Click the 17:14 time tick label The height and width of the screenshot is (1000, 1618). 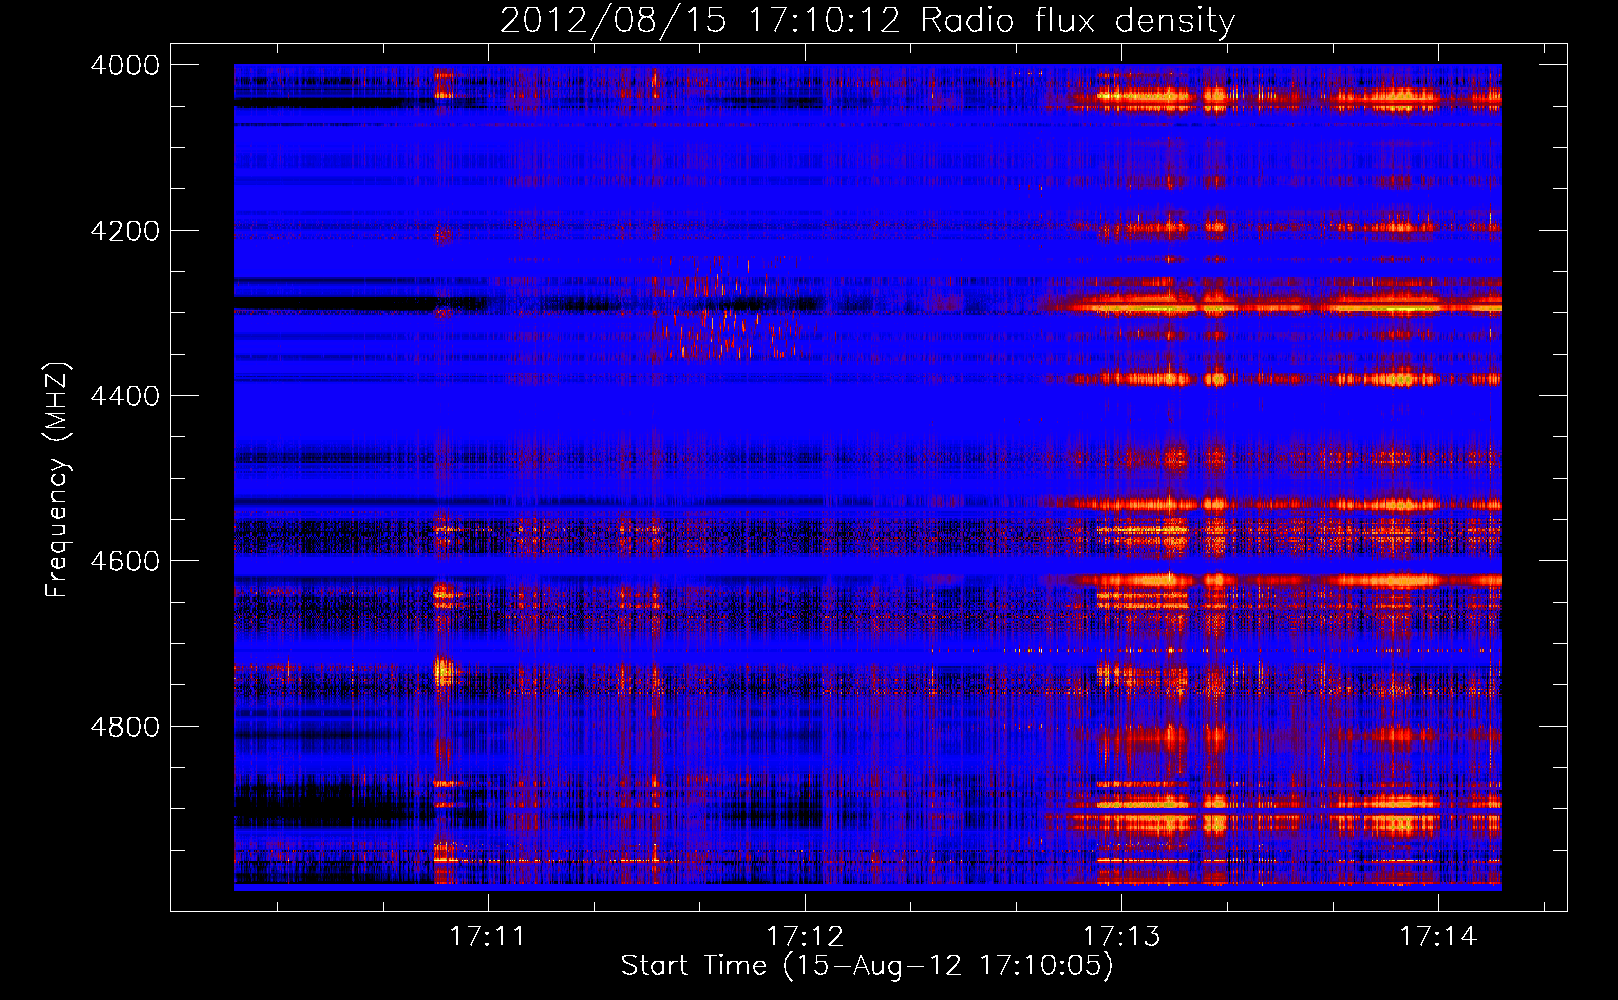pyautogui.click(x=1438, y=936)
